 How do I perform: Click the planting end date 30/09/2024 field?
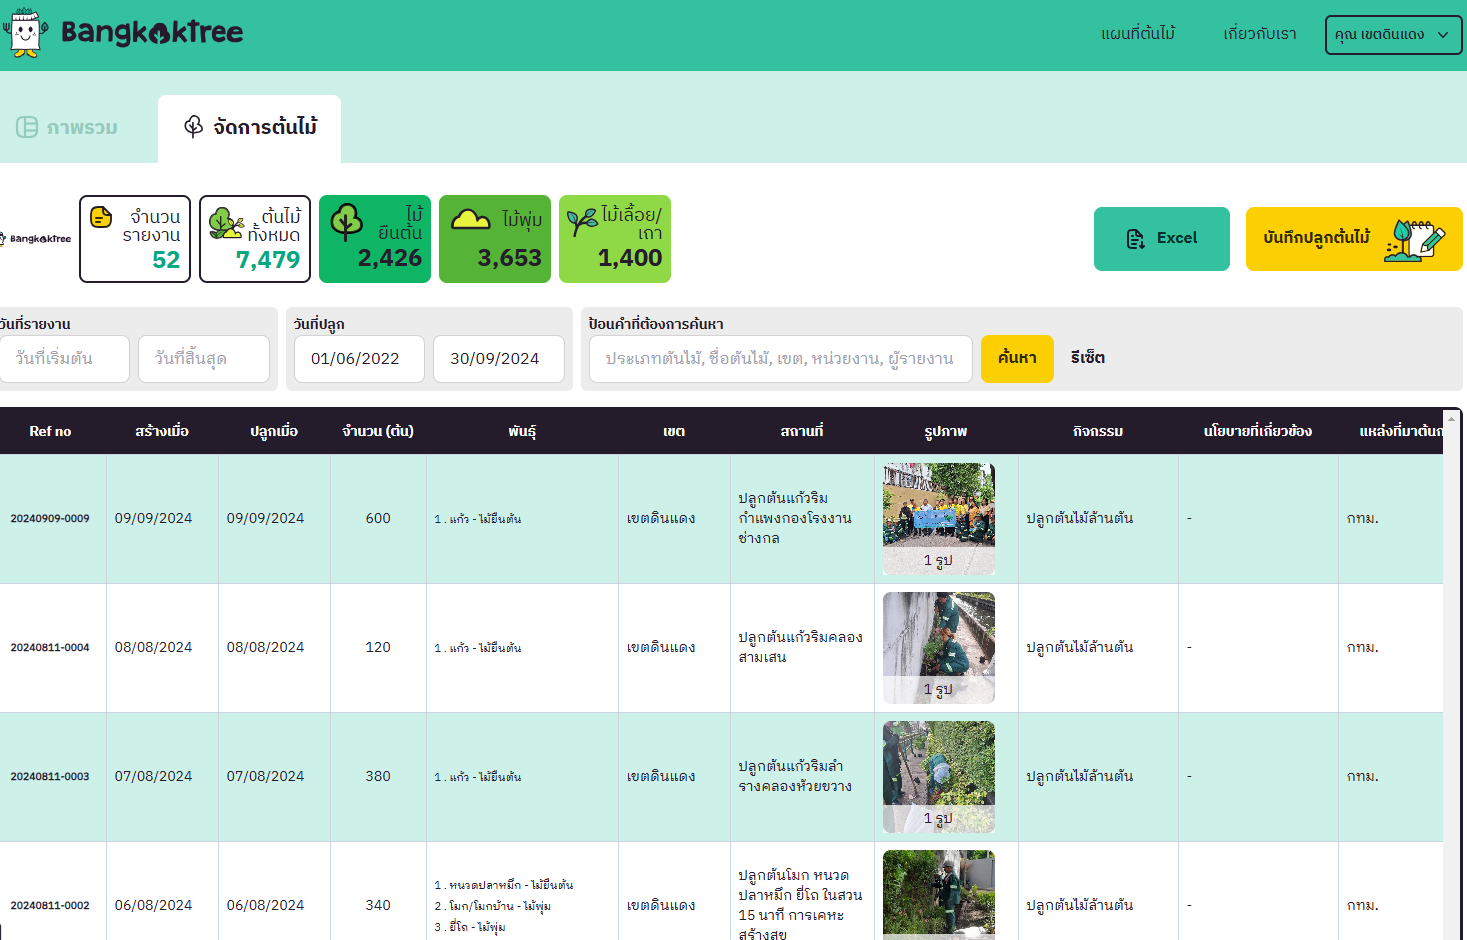click(499, 359)
